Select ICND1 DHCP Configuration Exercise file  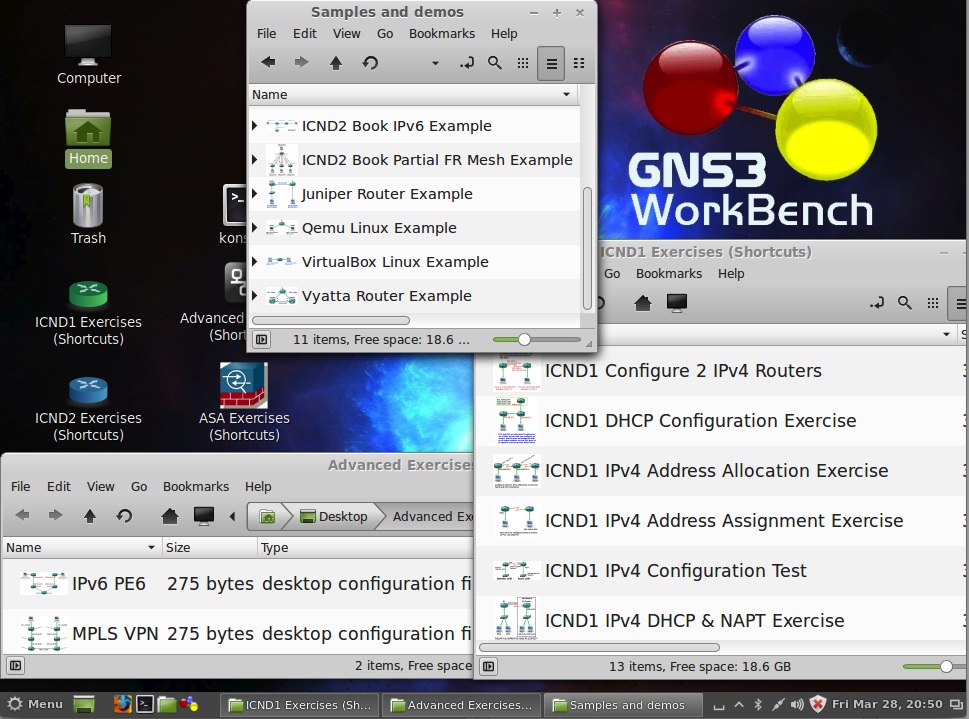coord(700,421)
